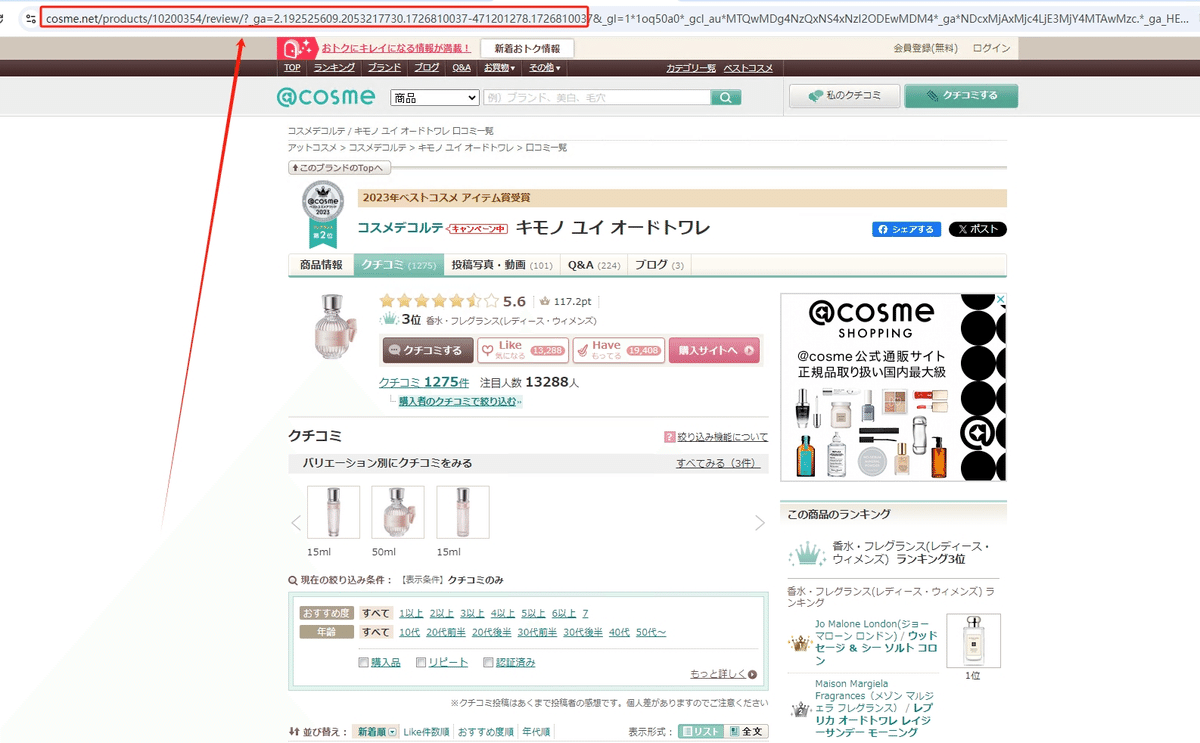Open the Q&A product tab
Image resolution: width=1200 pixels, height=743 pixels.
pyautogui.click(x=594, y=265)
